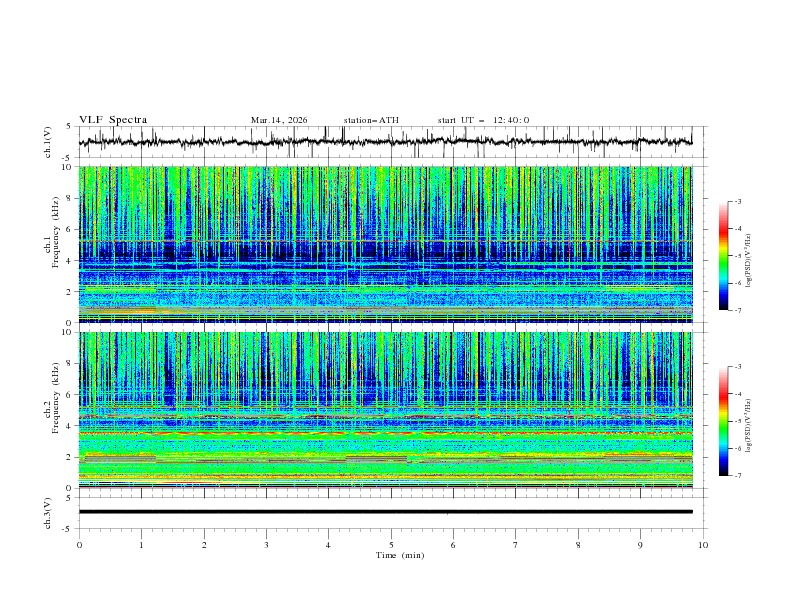Screen dimensions: 792x612
Task: Click the ch.2 spectrogram panel
Action: pos(385,410)
